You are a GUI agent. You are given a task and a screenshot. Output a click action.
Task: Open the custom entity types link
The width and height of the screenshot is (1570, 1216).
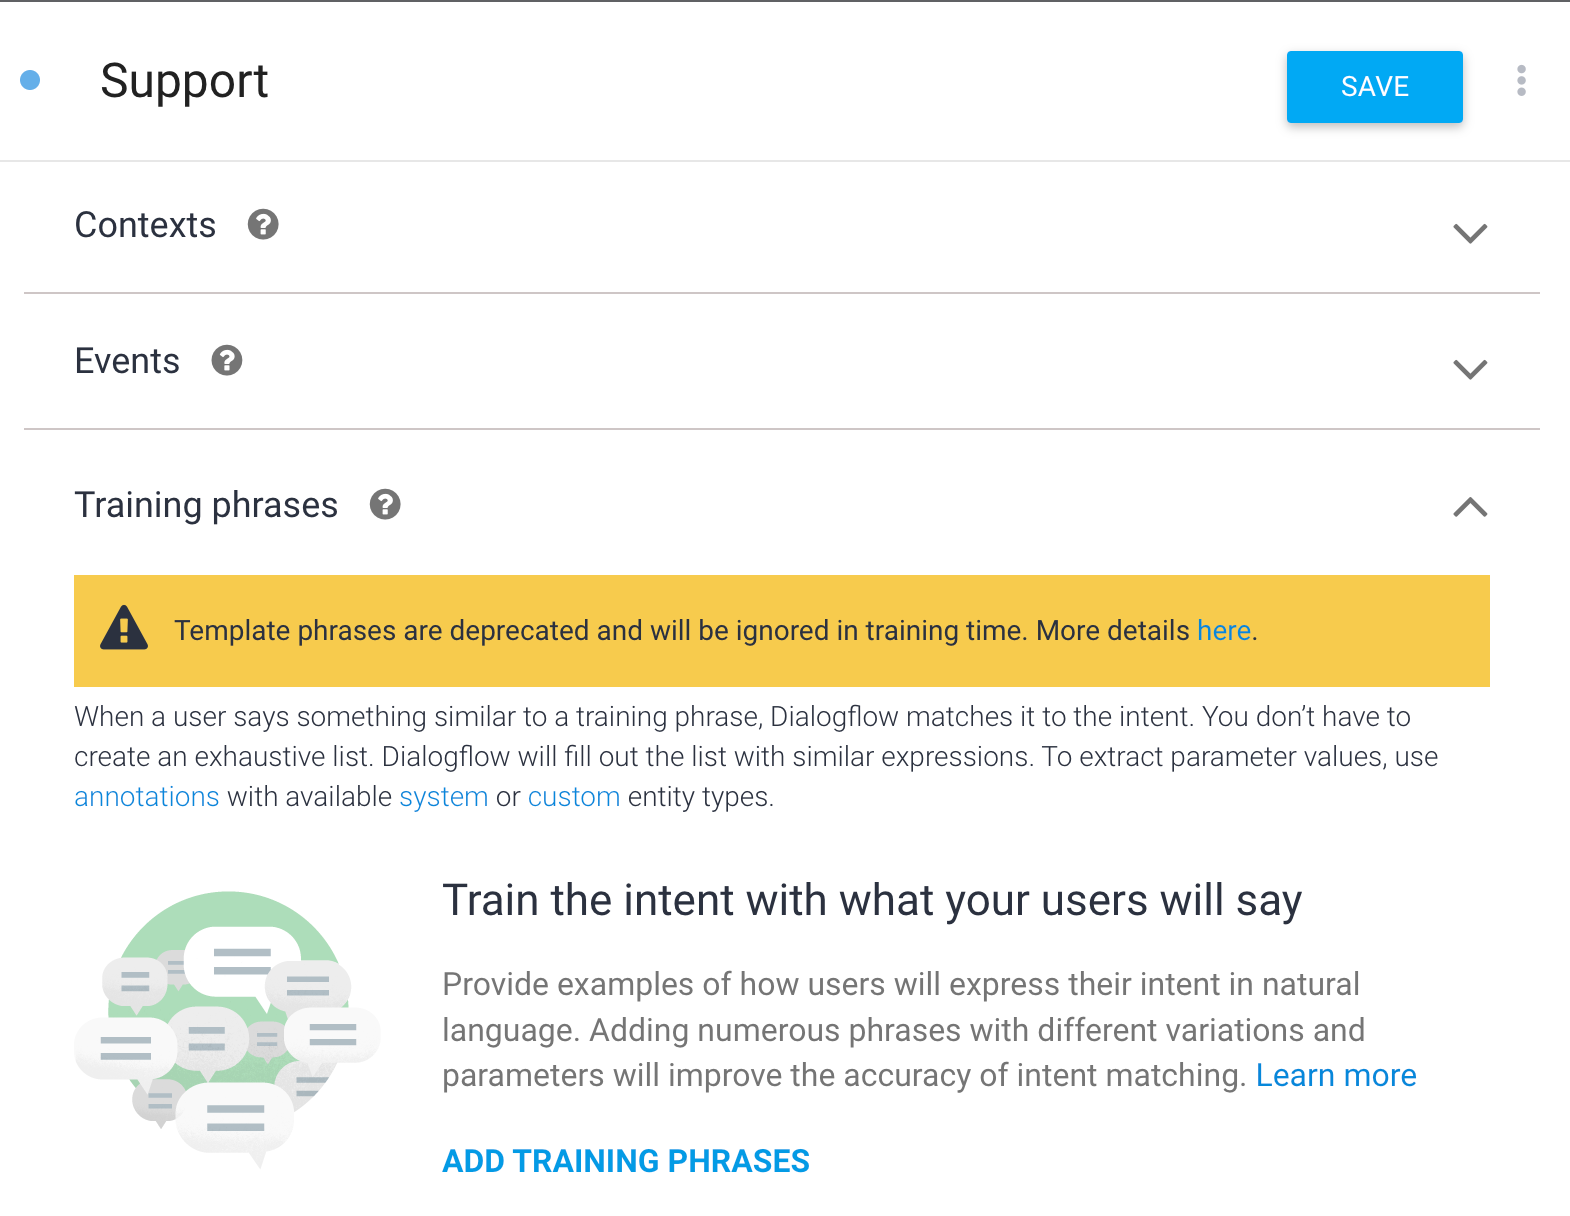point(574,797)
